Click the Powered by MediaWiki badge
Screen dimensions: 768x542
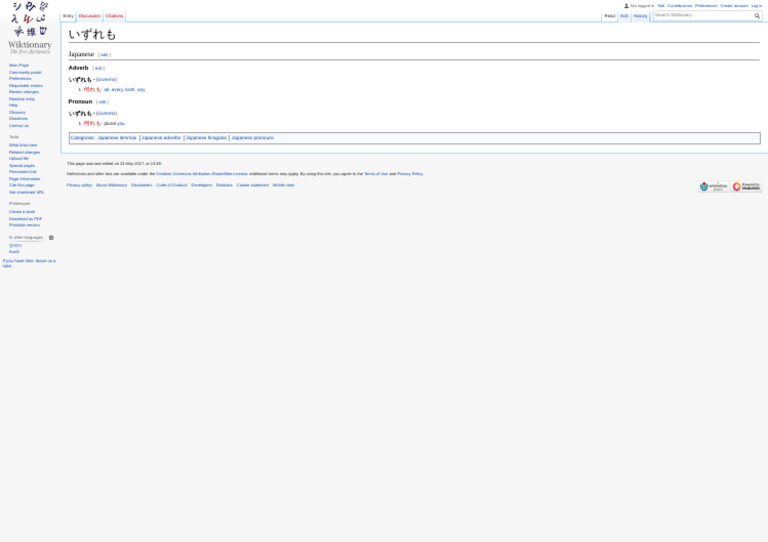click(746, 187)
